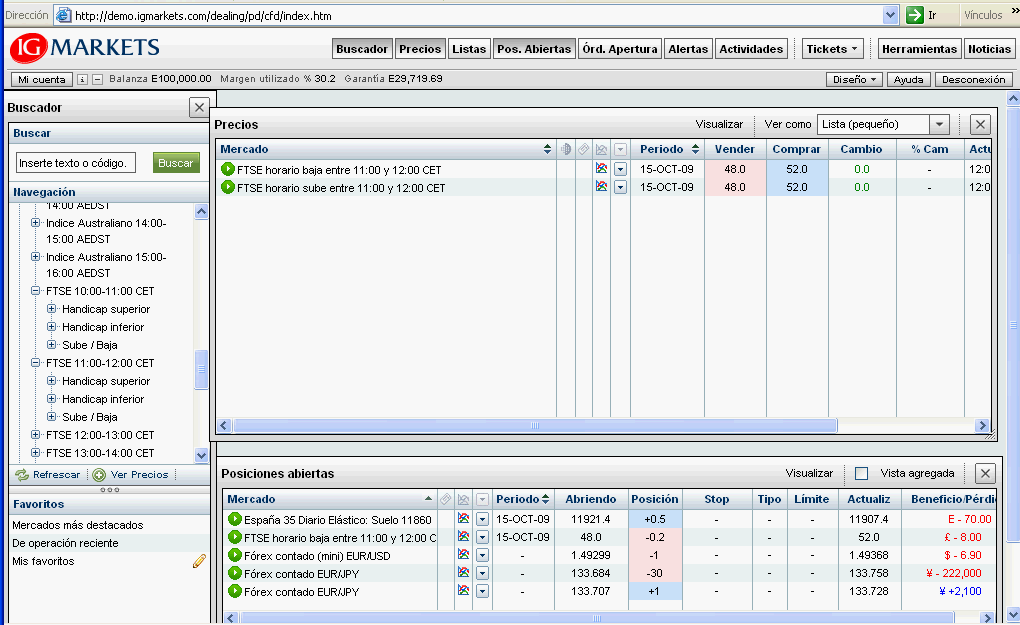Collapse the account balance bar with minus button
The width and height of the screenshot is (1020, 625).
[96, 79]
